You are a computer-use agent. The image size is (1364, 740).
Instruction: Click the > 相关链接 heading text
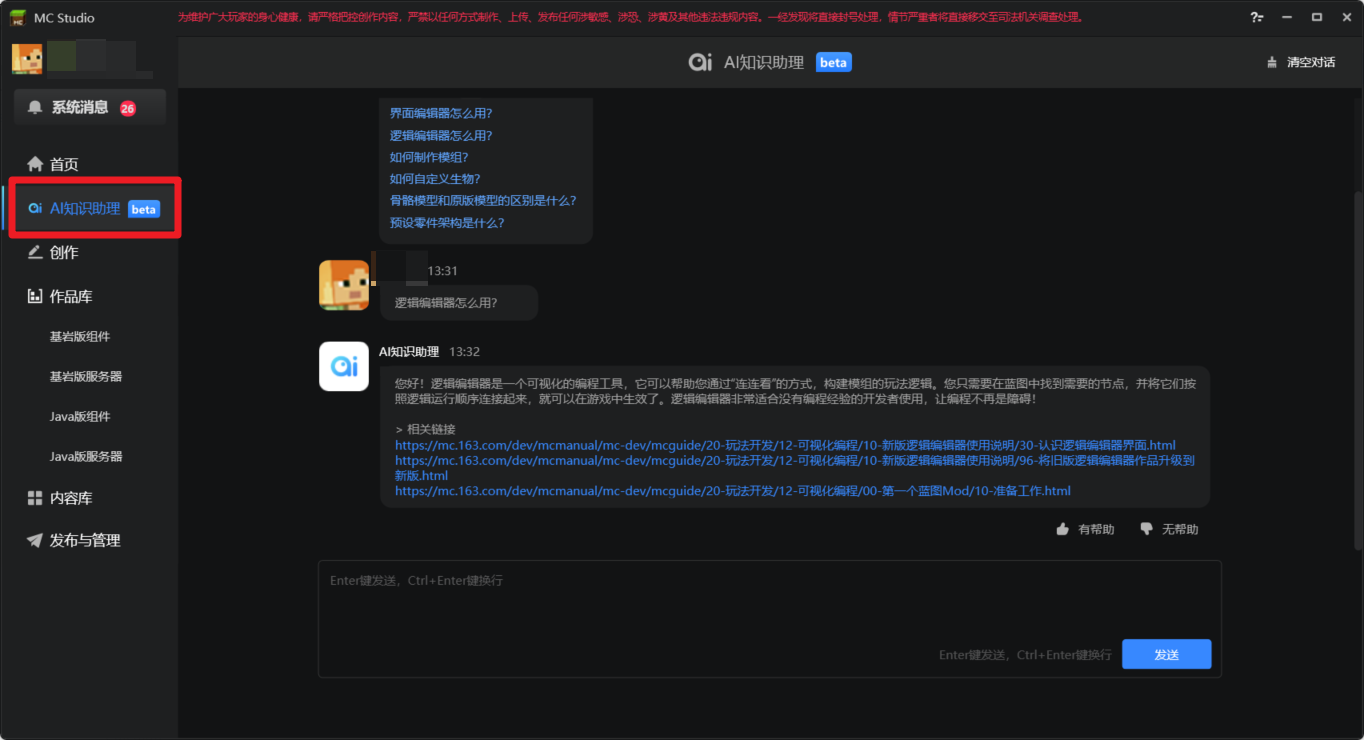point(425,429)
